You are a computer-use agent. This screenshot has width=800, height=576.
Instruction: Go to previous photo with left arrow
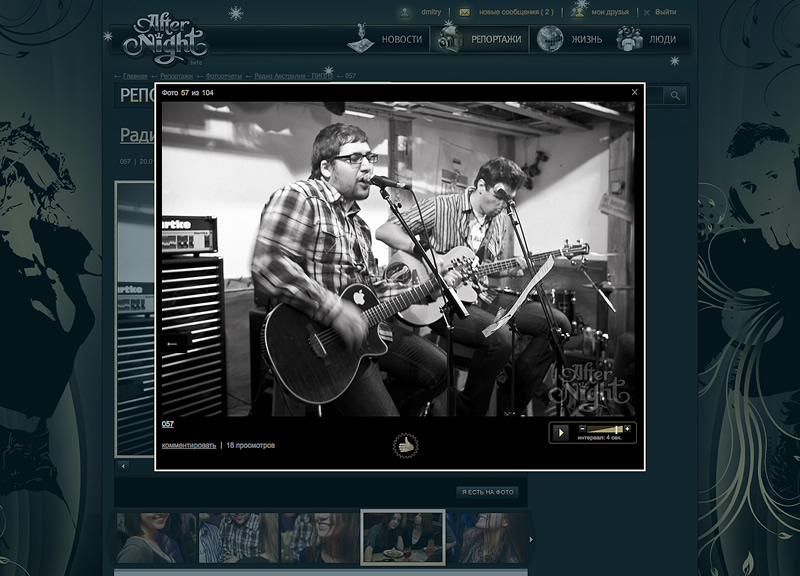click(x=173, y=344)
